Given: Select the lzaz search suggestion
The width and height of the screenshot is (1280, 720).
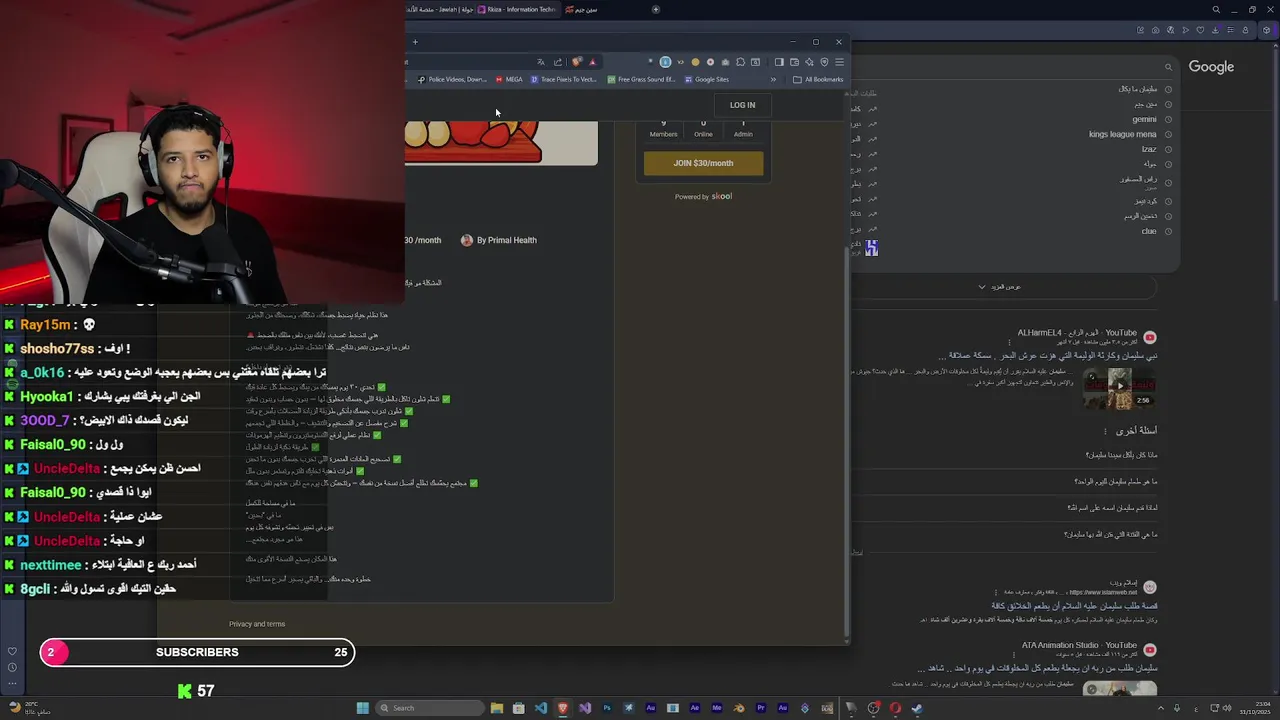Looking at the screenshot, I should pyautogui.click(x=1149, y=149).
